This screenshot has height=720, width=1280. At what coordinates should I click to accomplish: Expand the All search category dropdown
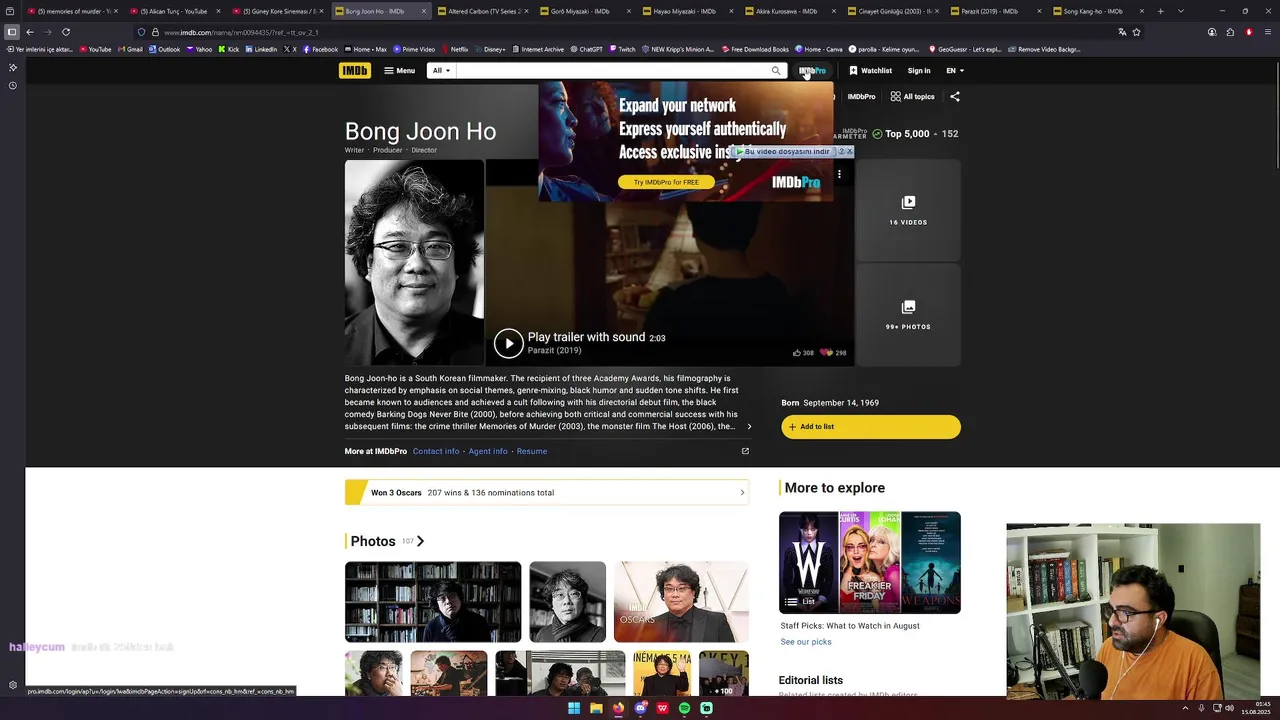[x=441, y=70]
